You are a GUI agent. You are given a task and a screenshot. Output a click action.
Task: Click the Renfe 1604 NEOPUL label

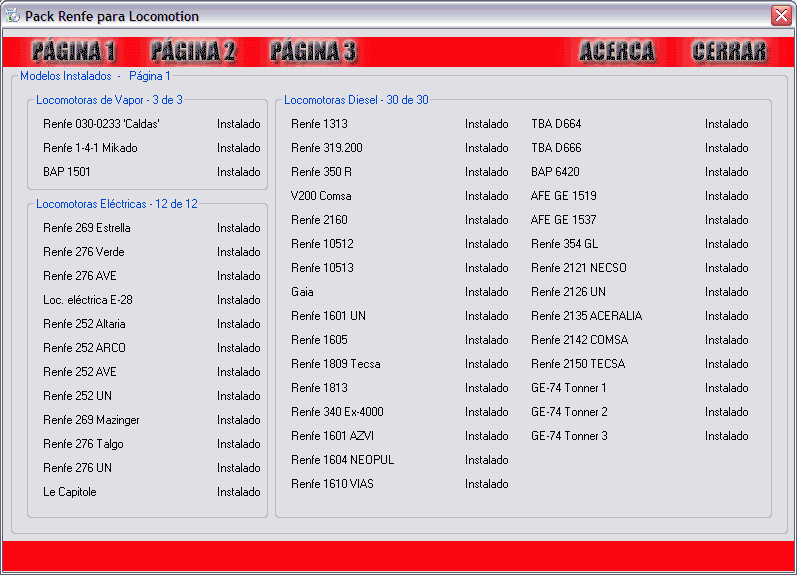(342, 460)
